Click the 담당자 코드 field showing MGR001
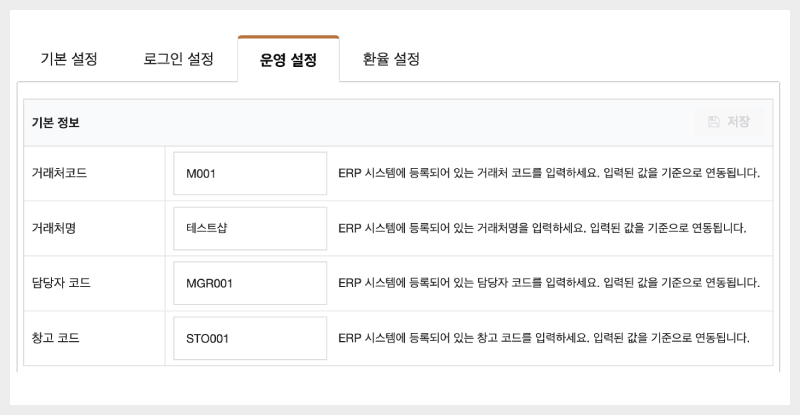This screenshot has height=415, width=800. click(250, 283)
